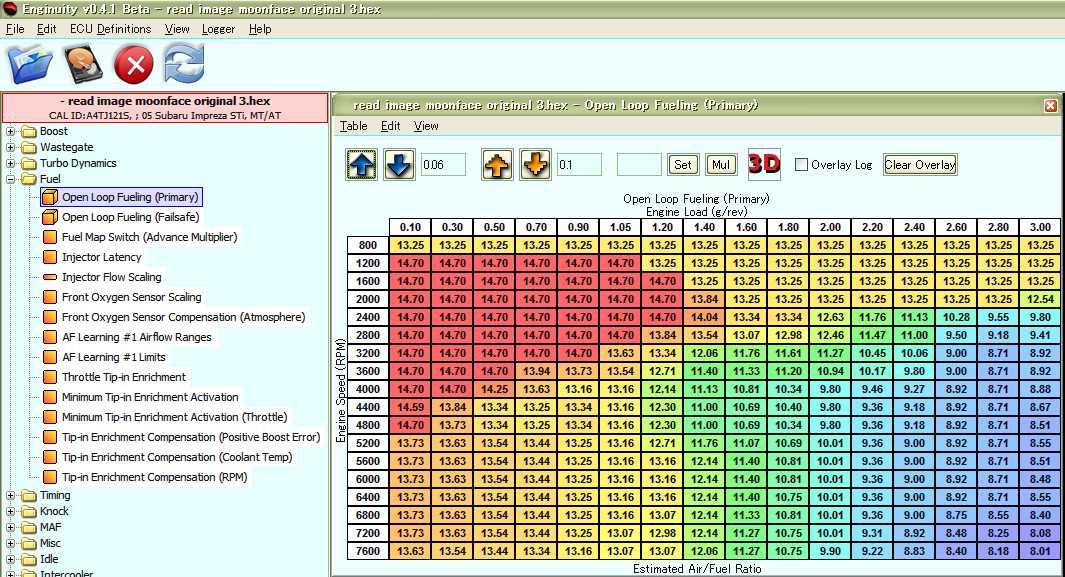Image resolution: width=1065 pixels, height=577 pixels.
Task: Click the blue refresh arrows icon
Action: (184, 66)
